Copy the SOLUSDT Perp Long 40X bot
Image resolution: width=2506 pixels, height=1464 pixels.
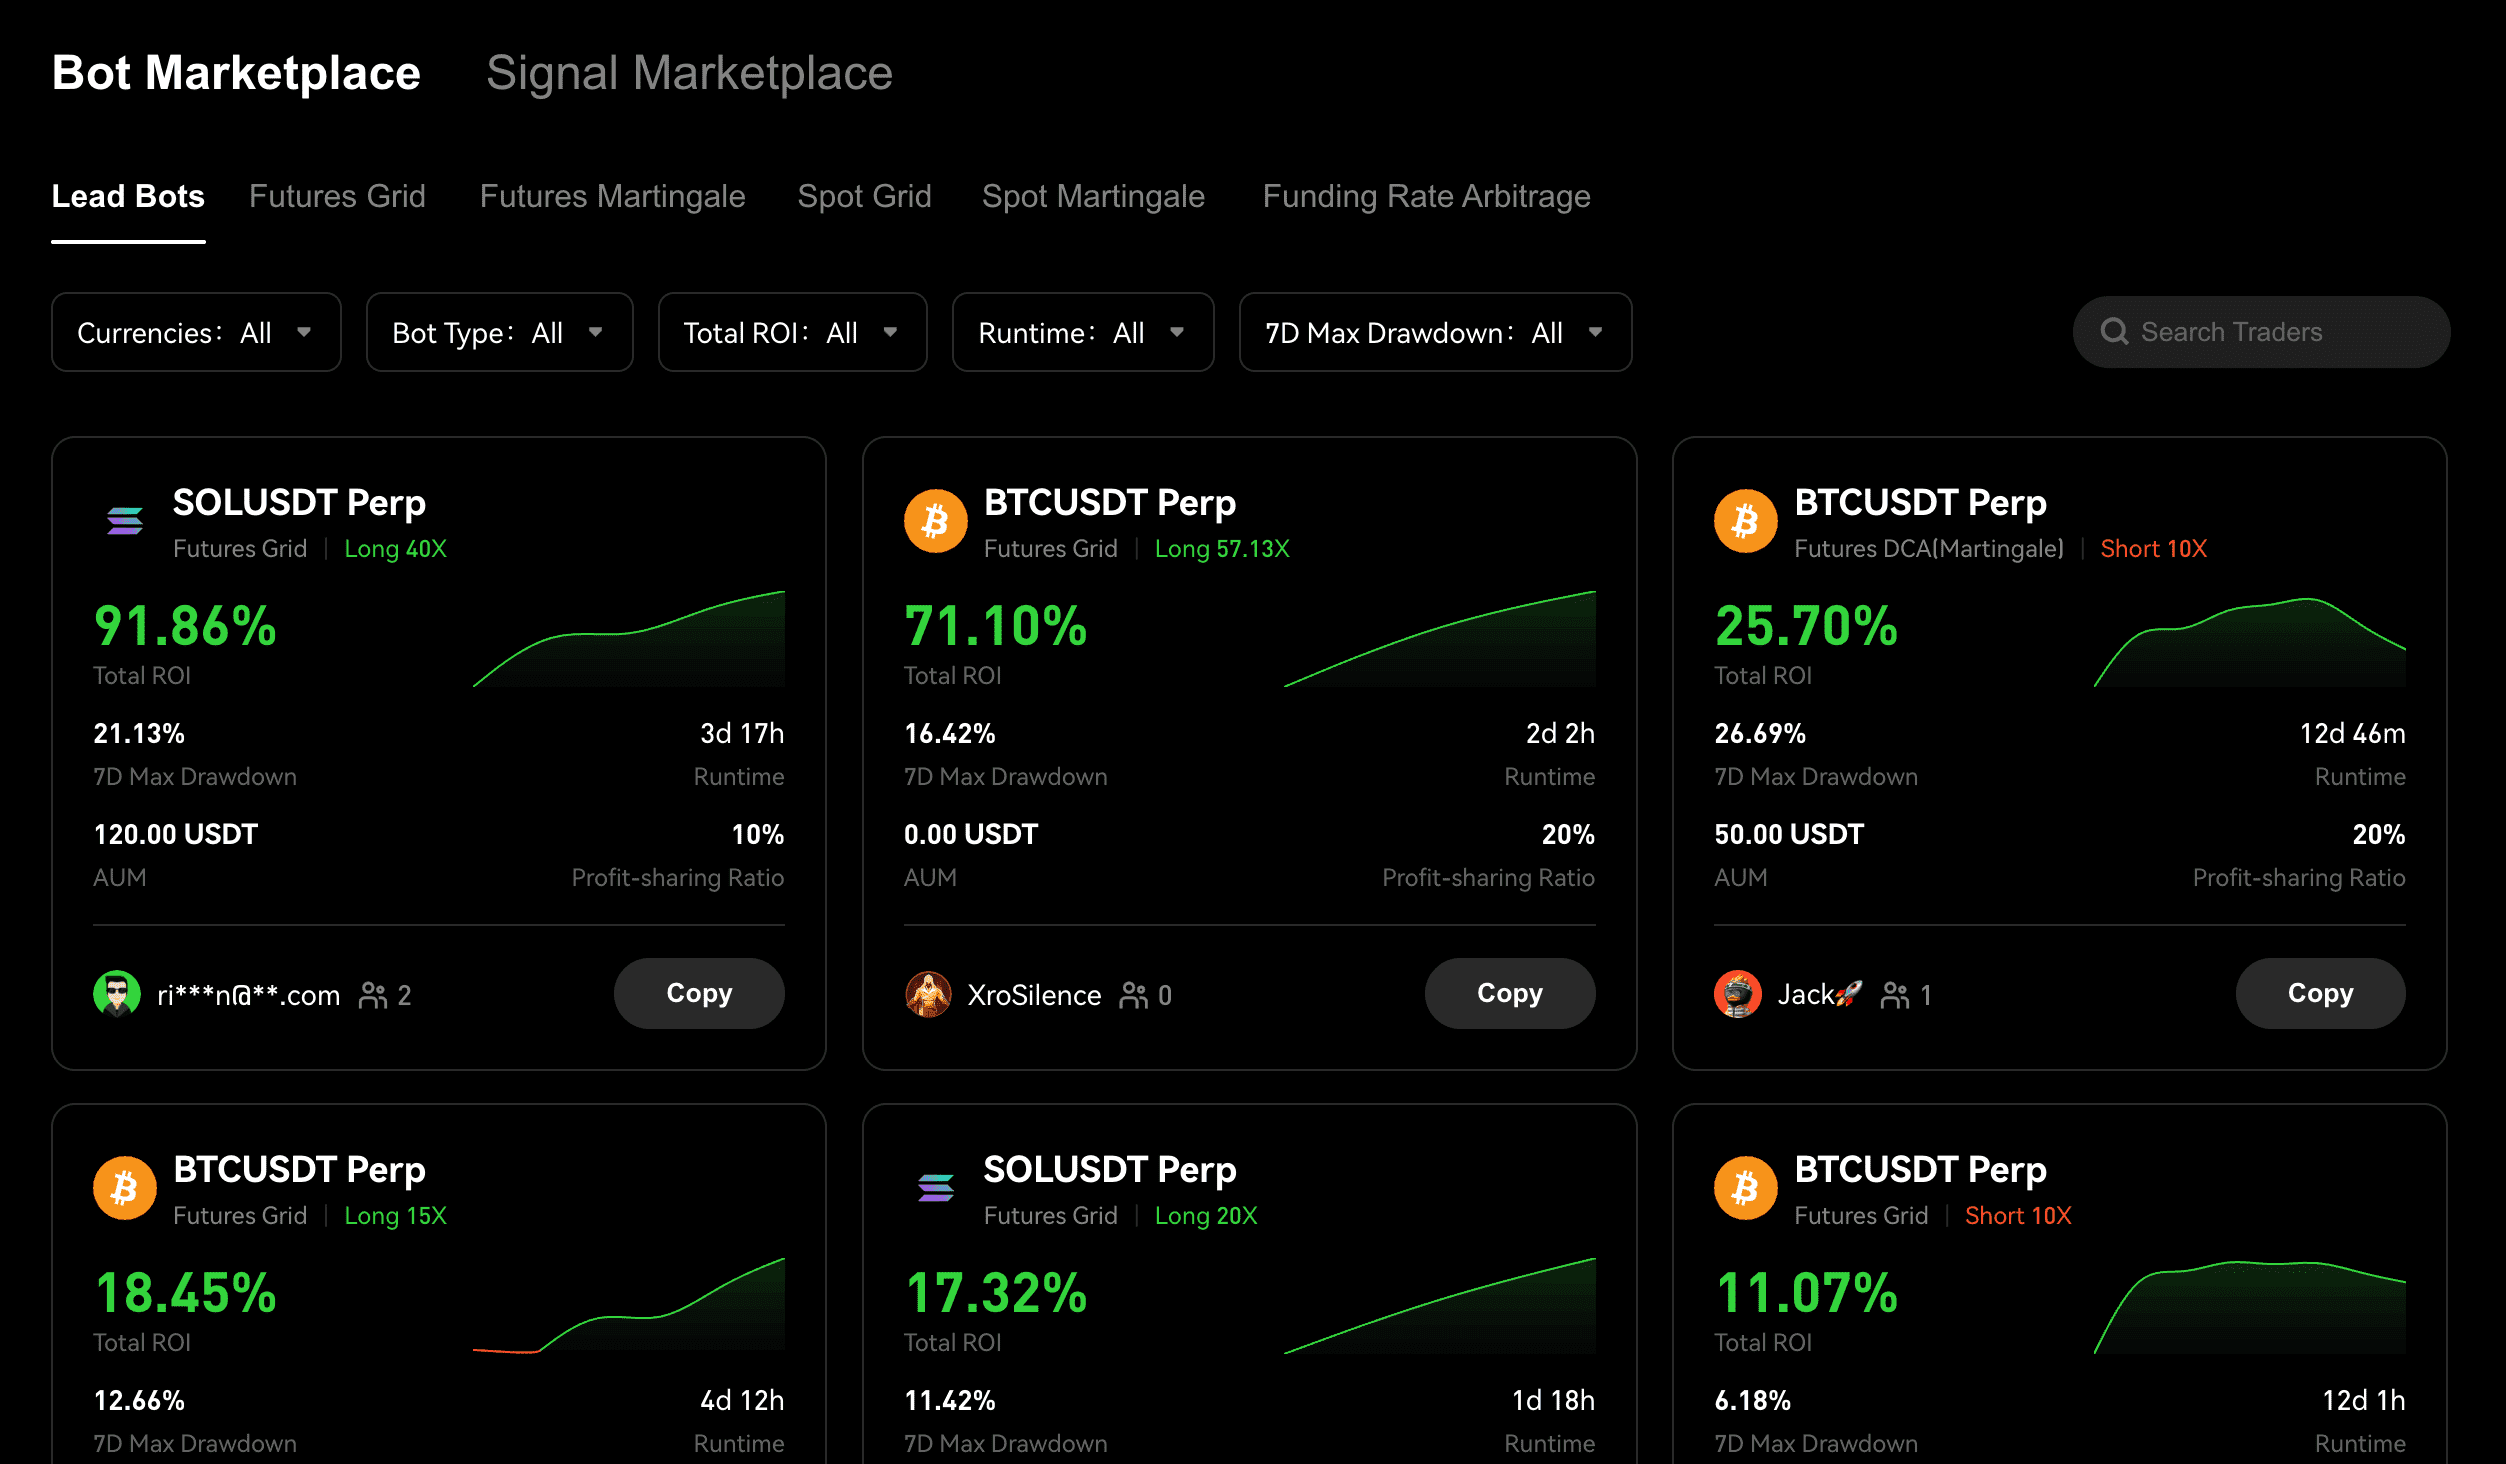pyautogui.click(x=699, y=993)
